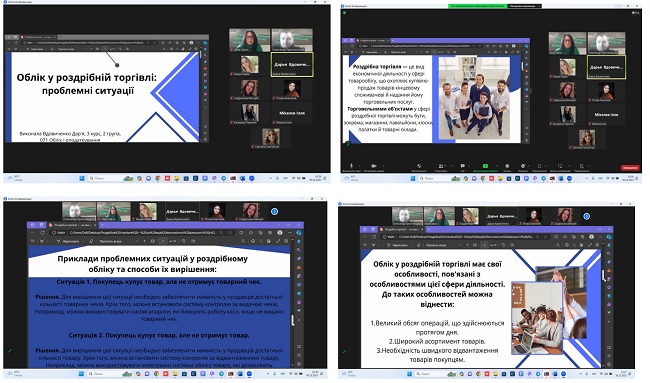650x383 pixels.
Task: Click the blue next-participants arrow above 'Приклади проблемних ситуацій' slide
Action: tap(274, 211)
